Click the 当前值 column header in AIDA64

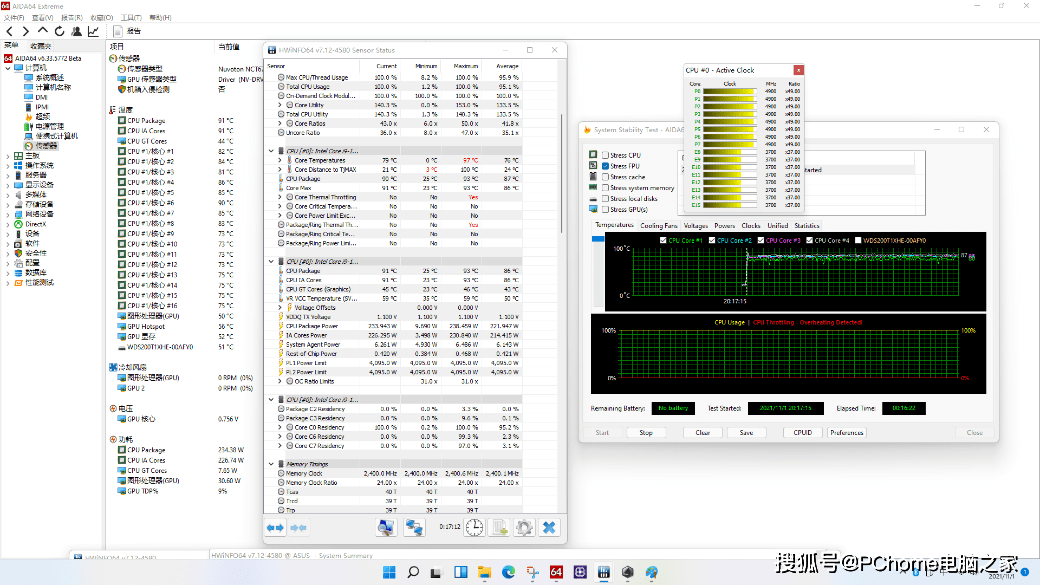[229, 46]
